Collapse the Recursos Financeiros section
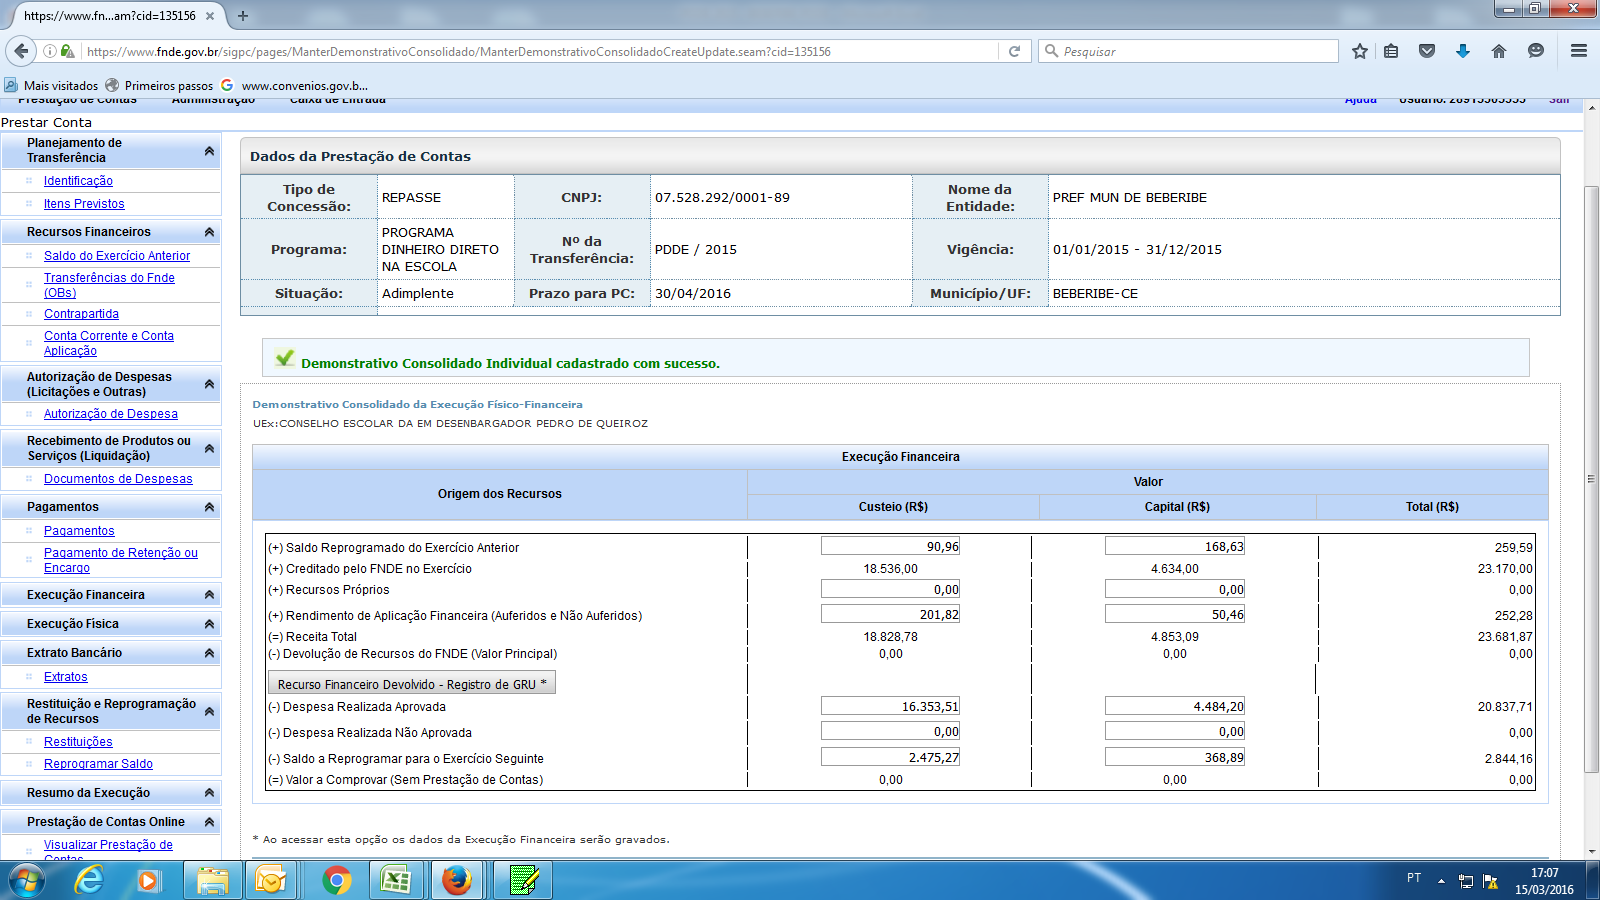The width and height of the screenshot is (1600, 900). (x=209, y=232)
